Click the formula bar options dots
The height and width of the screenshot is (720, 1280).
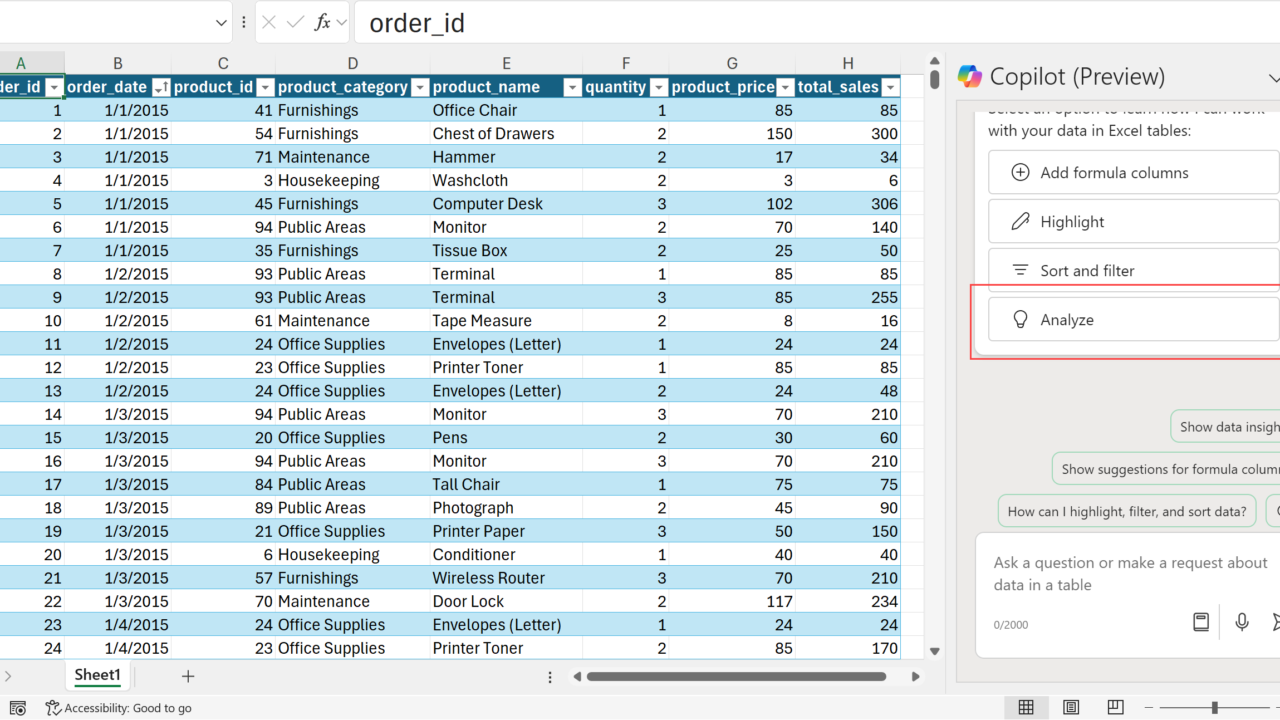click(244, 22)
